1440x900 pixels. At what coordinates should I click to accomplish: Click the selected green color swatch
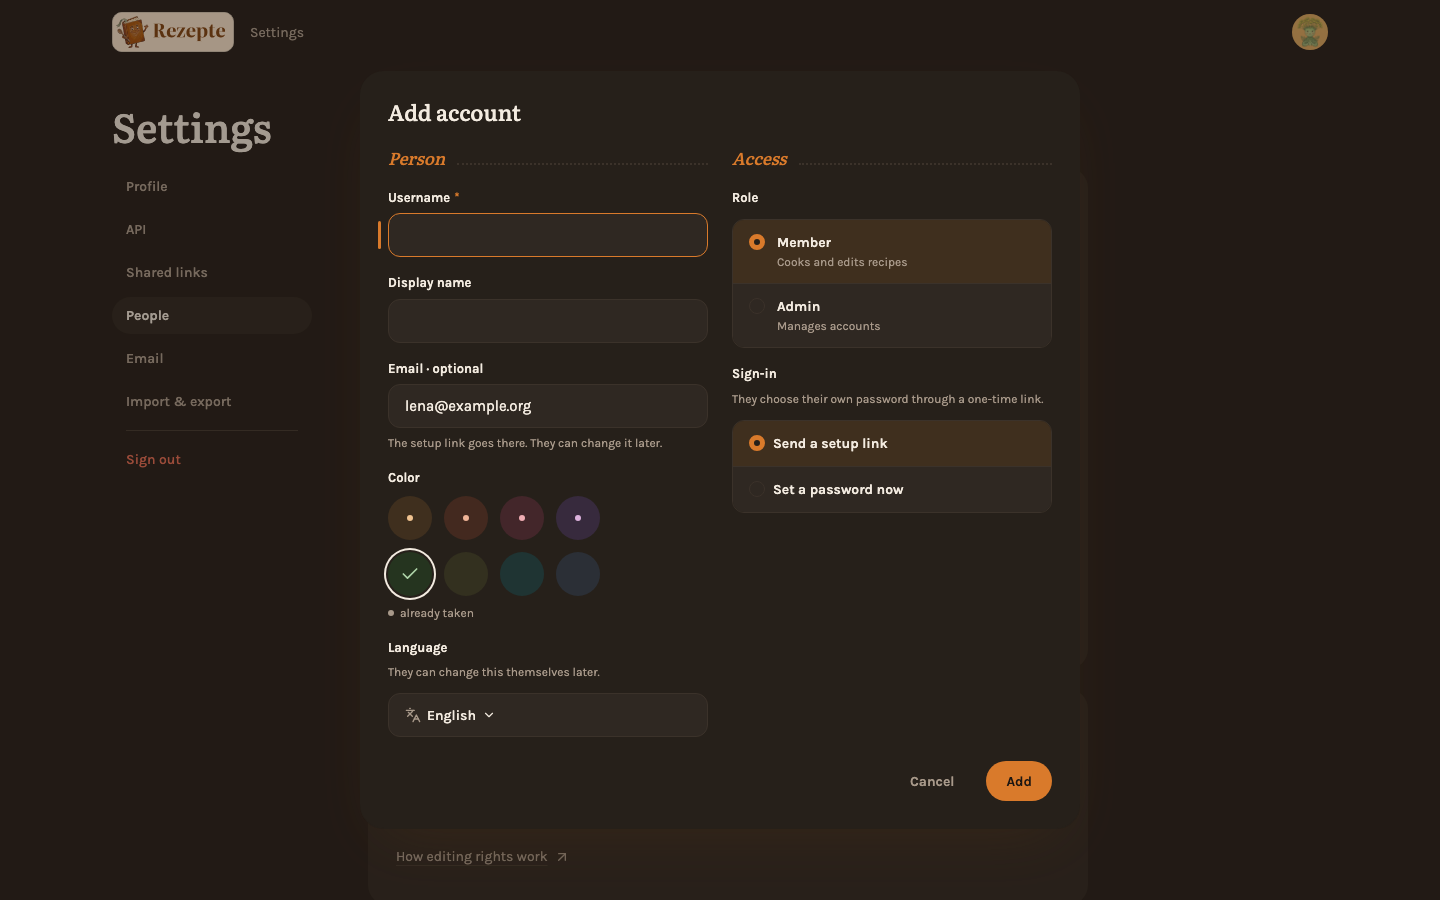pos(410,574)
